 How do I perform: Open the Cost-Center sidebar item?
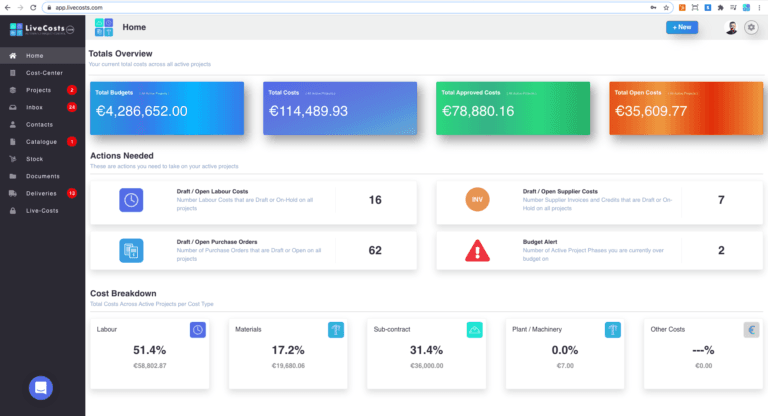click(x=46, y=73)
